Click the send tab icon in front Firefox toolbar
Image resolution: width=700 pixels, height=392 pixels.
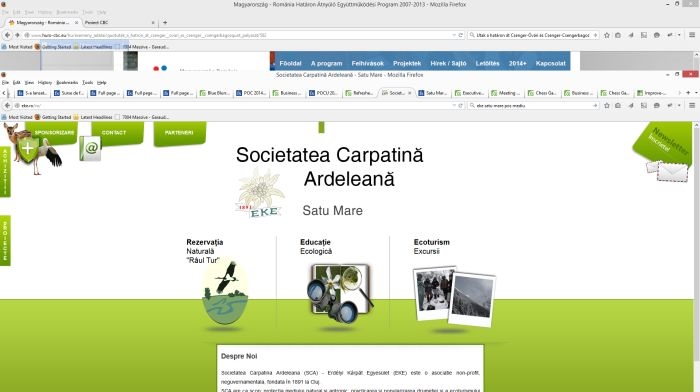tap(631, 106)
